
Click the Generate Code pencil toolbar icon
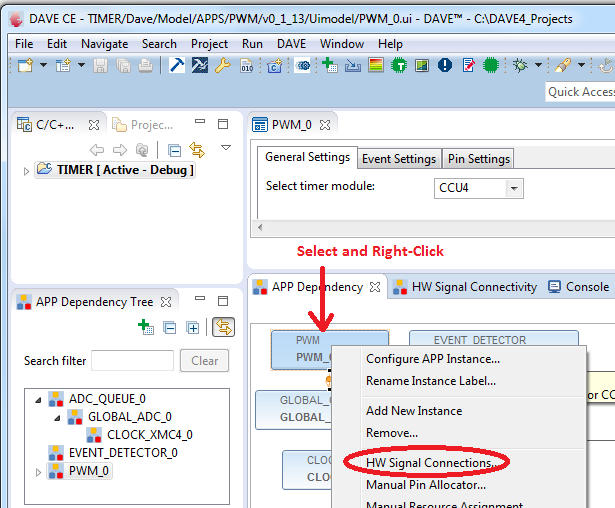pos(468,65)
